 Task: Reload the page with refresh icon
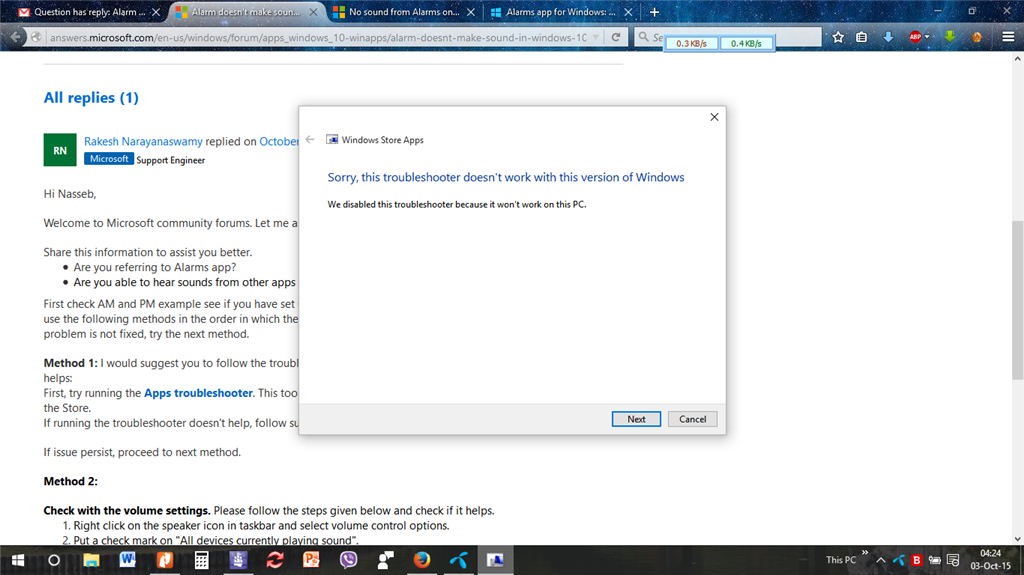[616, 37]
